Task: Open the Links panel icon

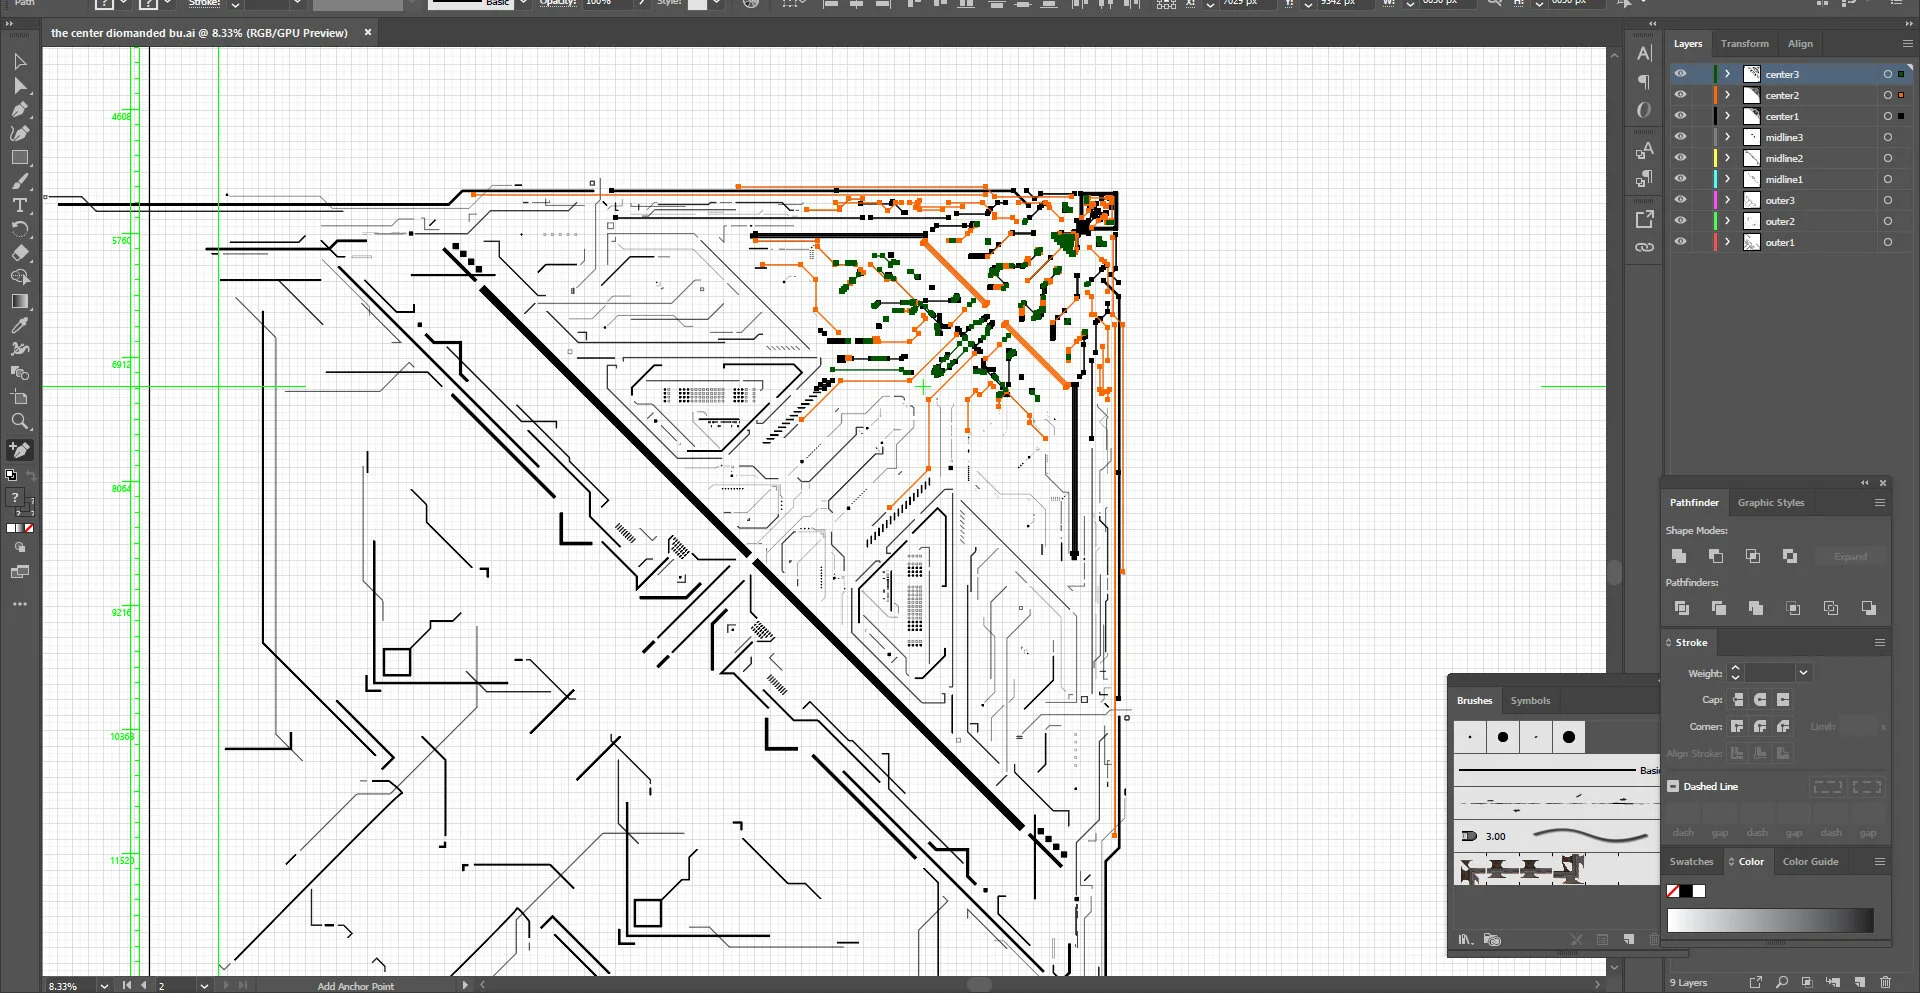Action: pyautogui.click(x=1644, y=247)
